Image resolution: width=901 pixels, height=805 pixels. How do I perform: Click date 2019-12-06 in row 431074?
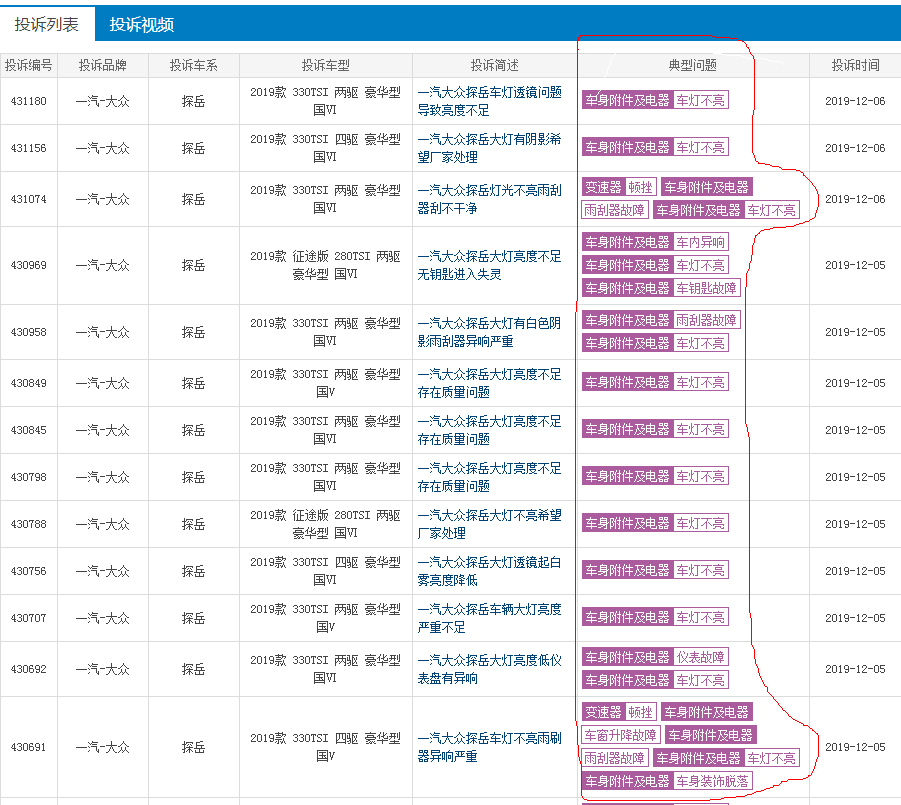[856, 199]
